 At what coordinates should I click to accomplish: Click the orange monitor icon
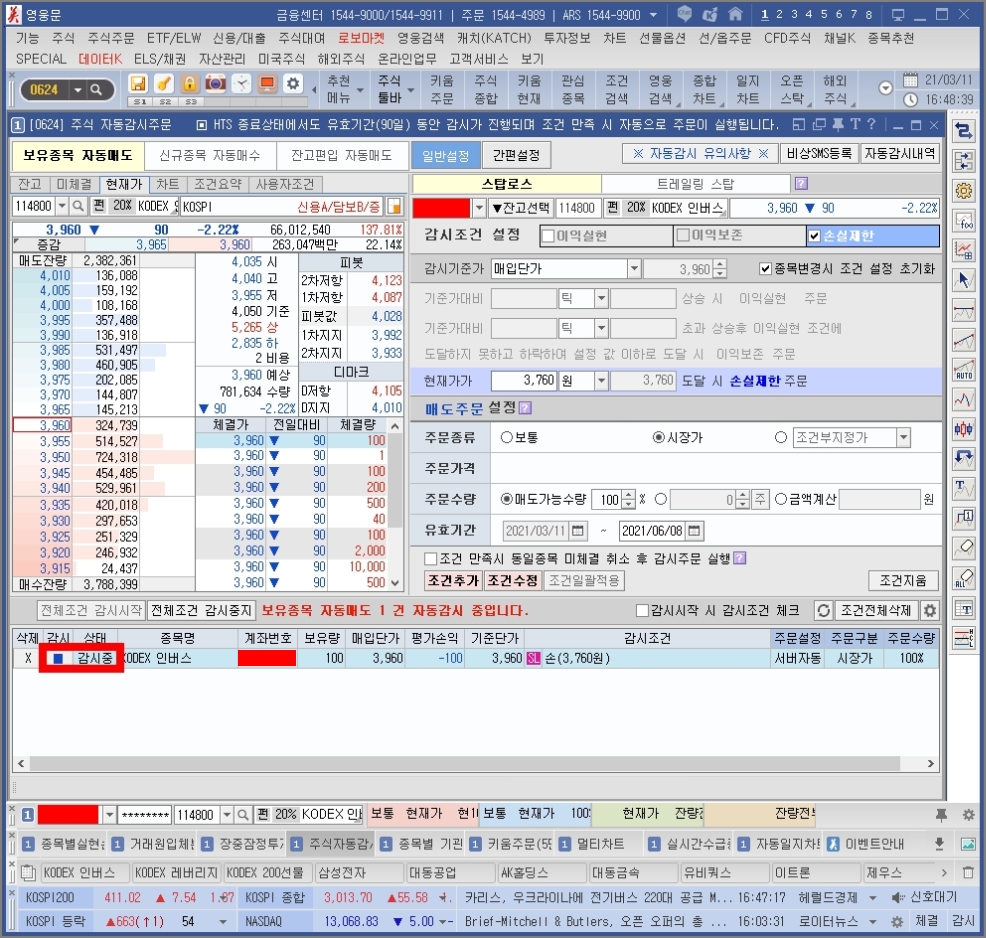click(x=267, y=84)
